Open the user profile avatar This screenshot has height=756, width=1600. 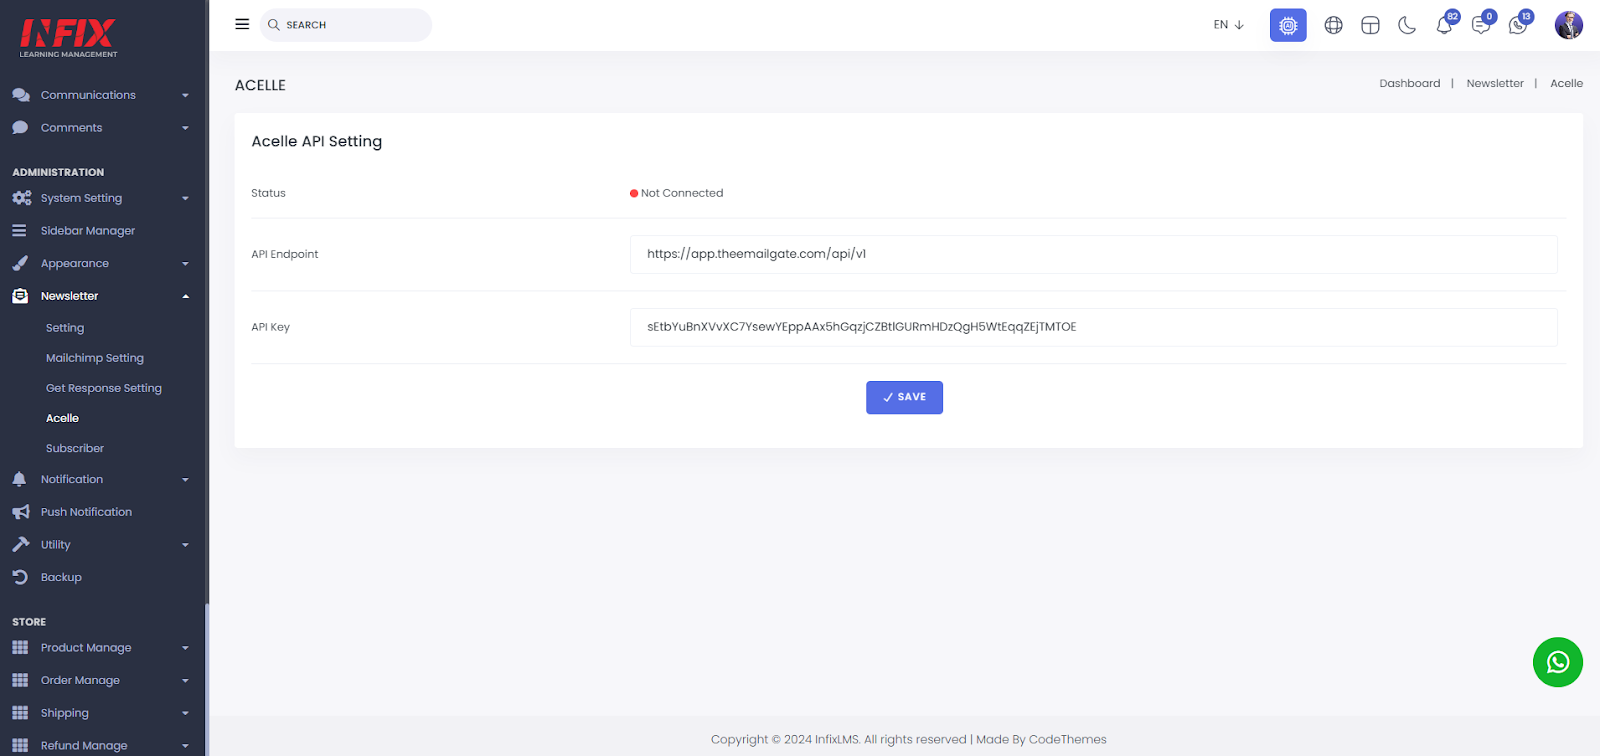pyautogui.click(x=1568, y=25)
